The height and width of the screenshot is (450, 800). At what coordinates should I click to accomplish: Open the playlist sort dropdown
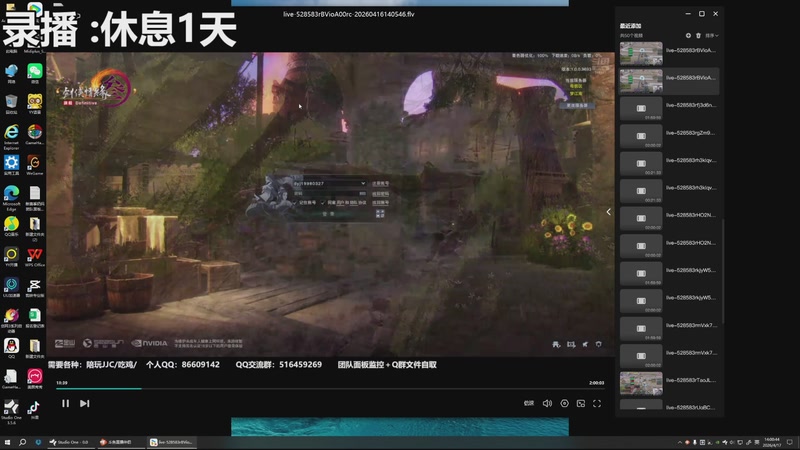click(712, 36)
